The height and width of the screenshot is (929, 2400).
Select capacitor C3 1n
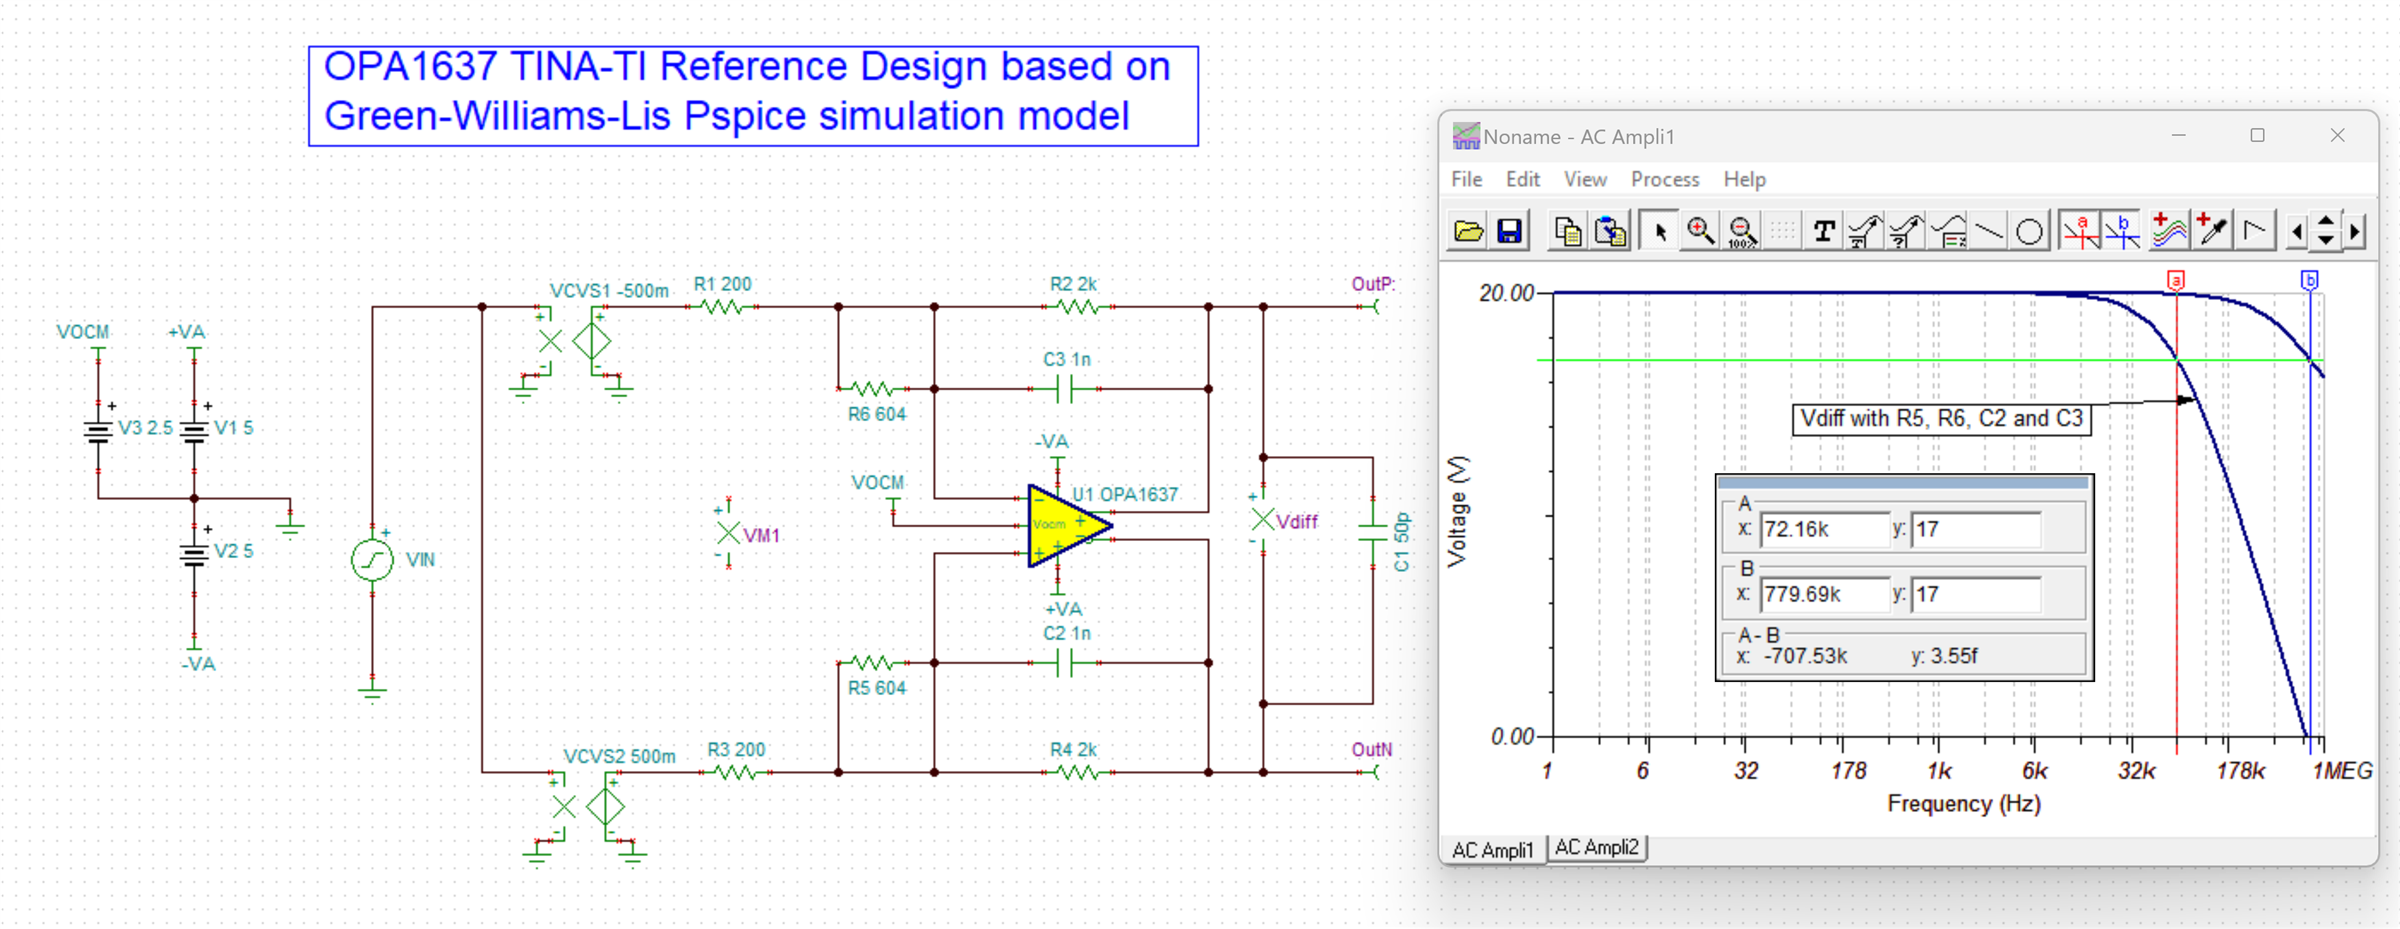pyautogui.click(x=1066, y=389)
